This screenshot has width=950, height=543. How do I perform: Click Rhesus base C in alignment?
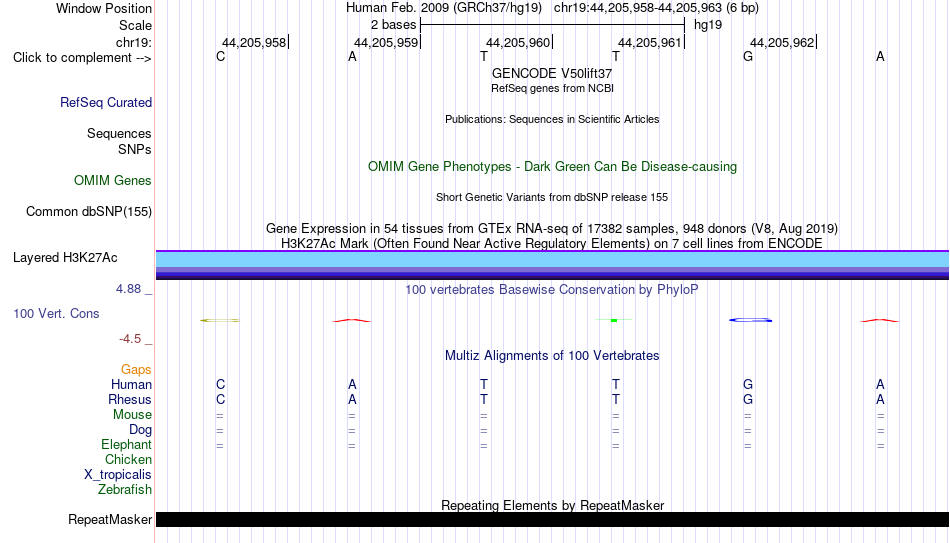(221, 400)
